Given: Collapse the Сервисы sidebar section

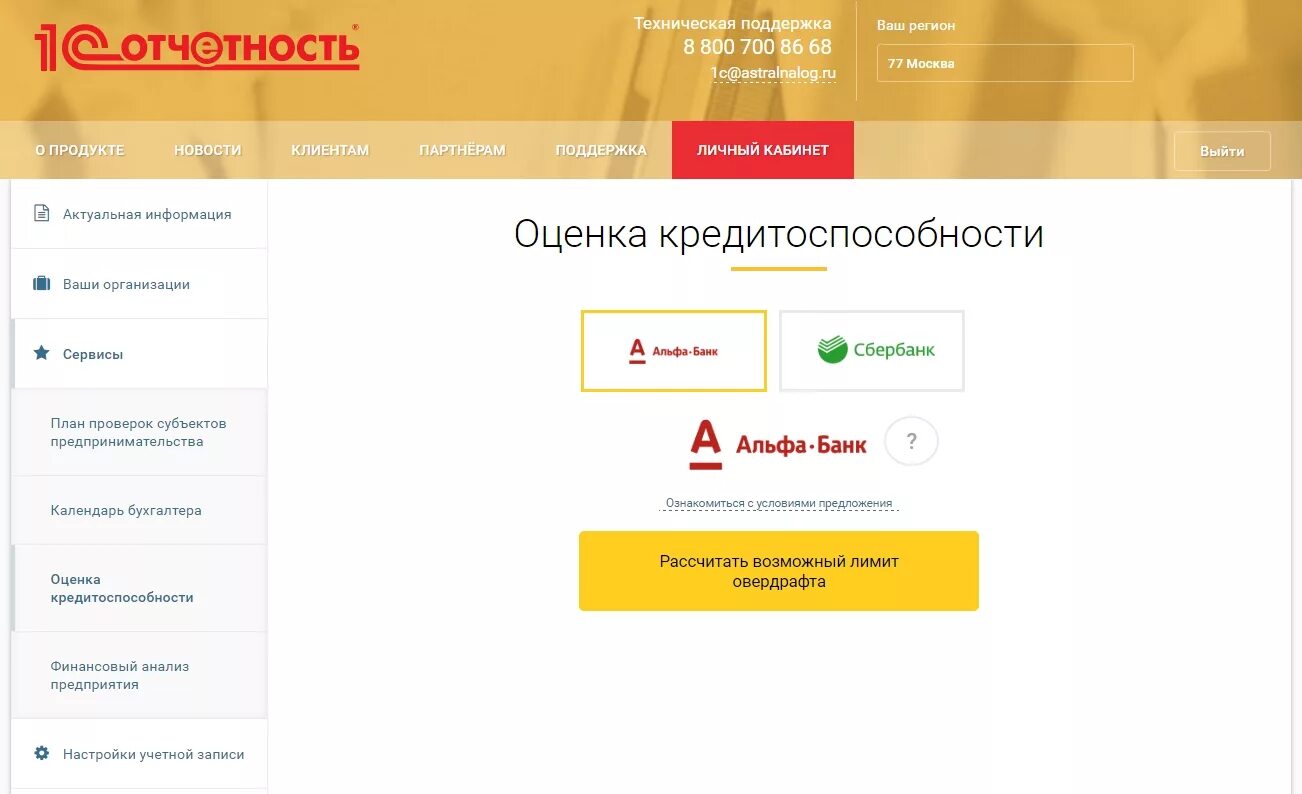Looking at the screenshot, I should [139, 354].
